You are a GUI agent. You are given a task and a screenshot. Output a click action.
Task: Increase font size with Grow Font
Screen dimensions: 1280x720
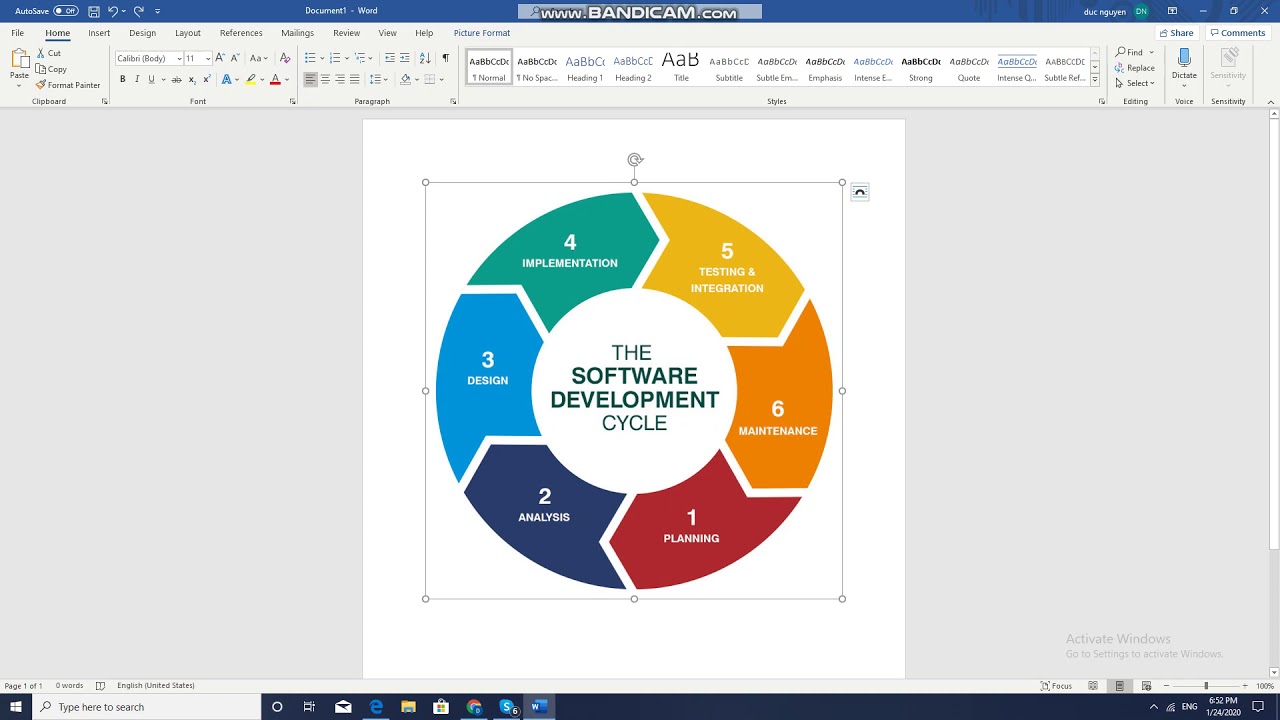pyautogui.click(x=220, y=58)
